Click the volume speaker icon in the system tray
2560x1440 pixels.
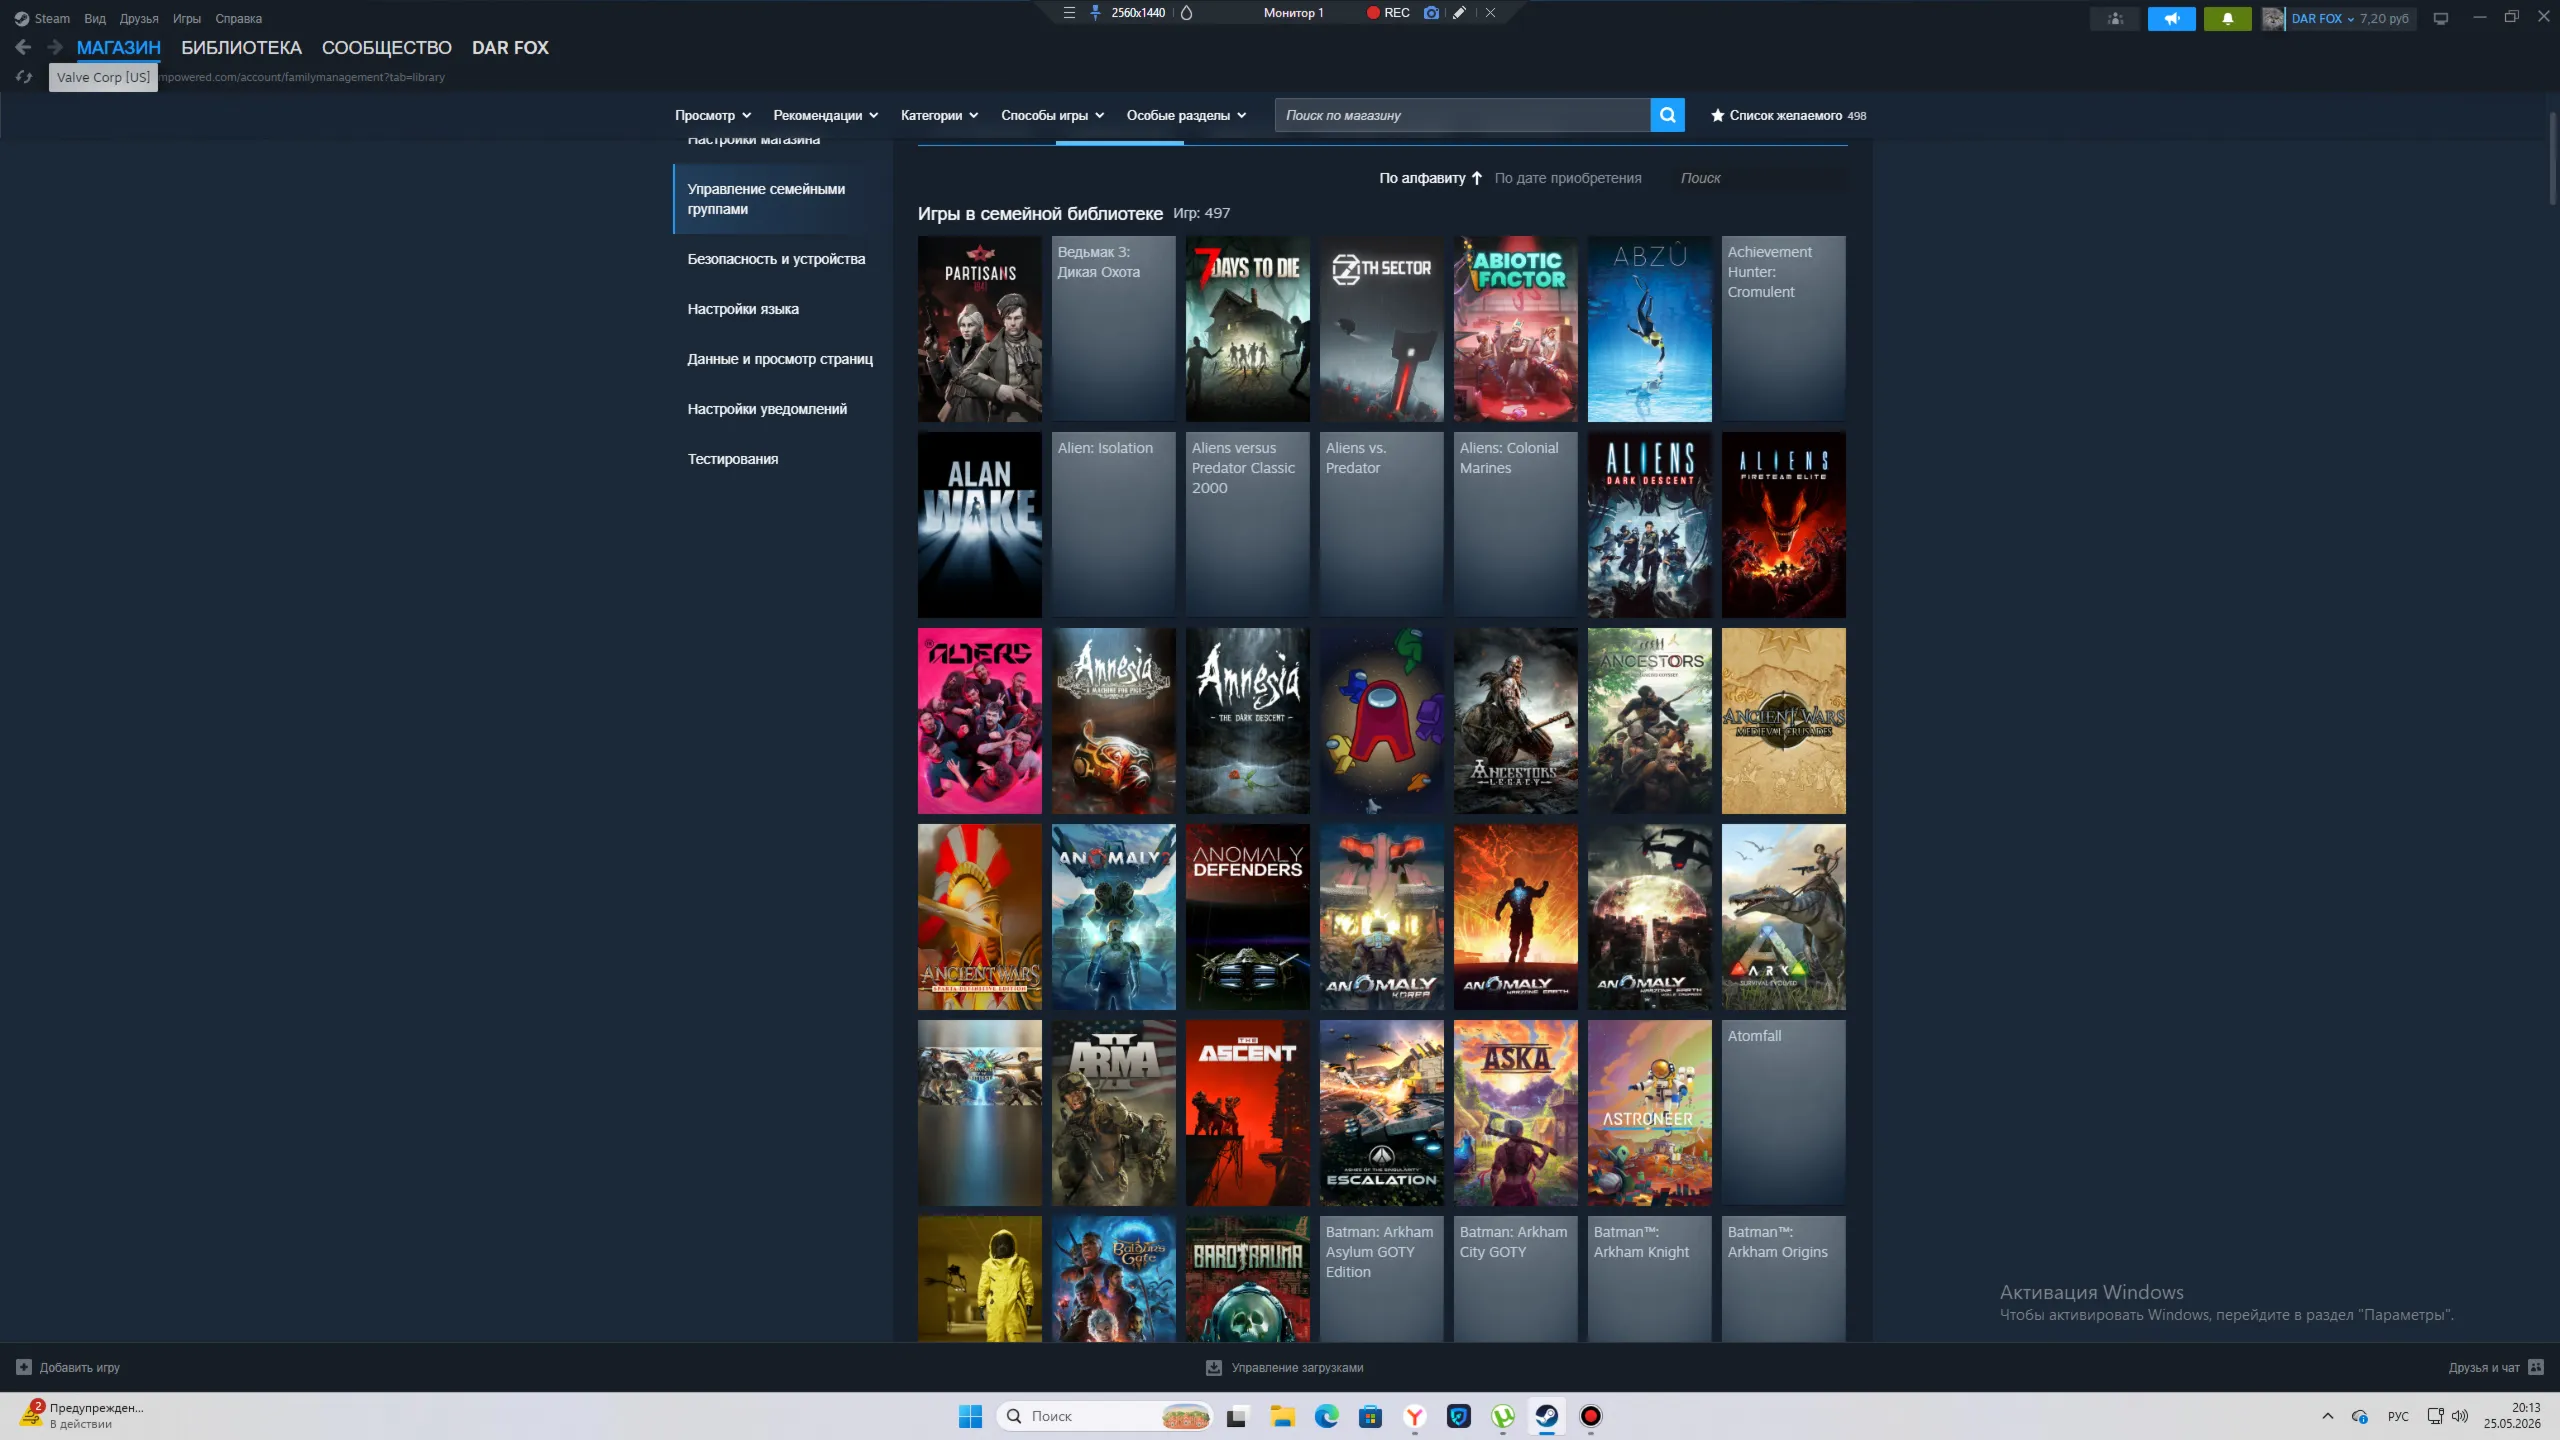coord(2460,1416)
